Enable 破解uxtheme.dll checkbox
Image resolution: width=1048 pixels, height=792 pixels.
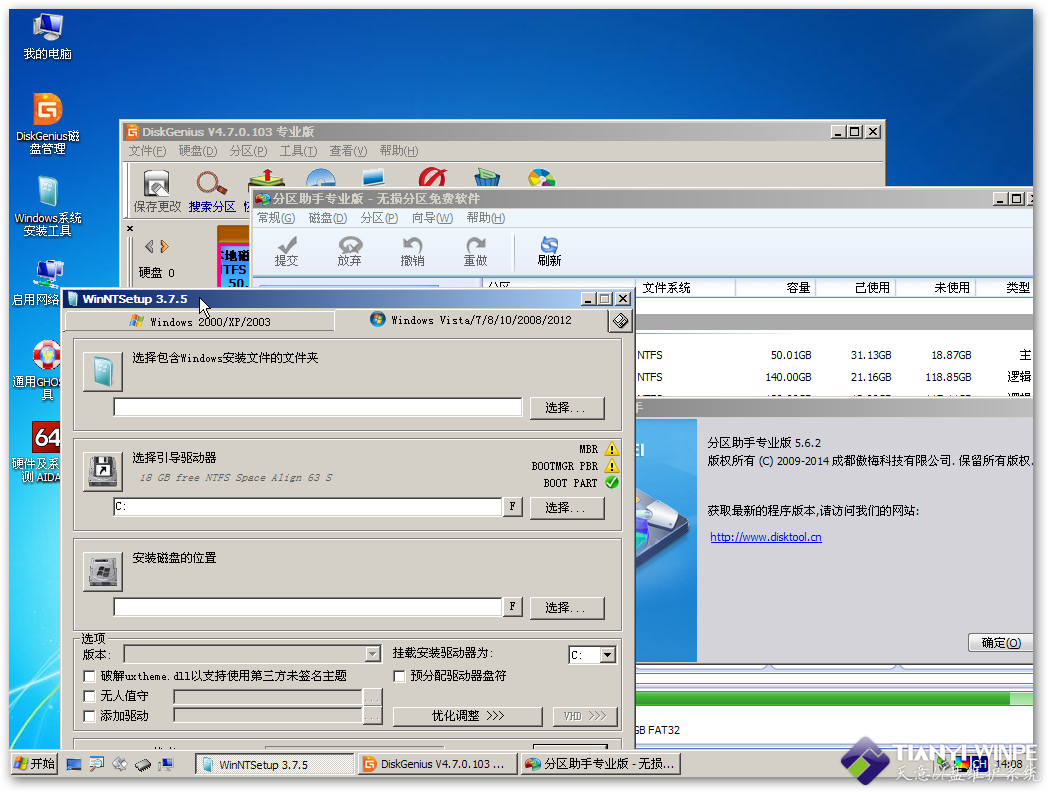click(x=90, y=676)
